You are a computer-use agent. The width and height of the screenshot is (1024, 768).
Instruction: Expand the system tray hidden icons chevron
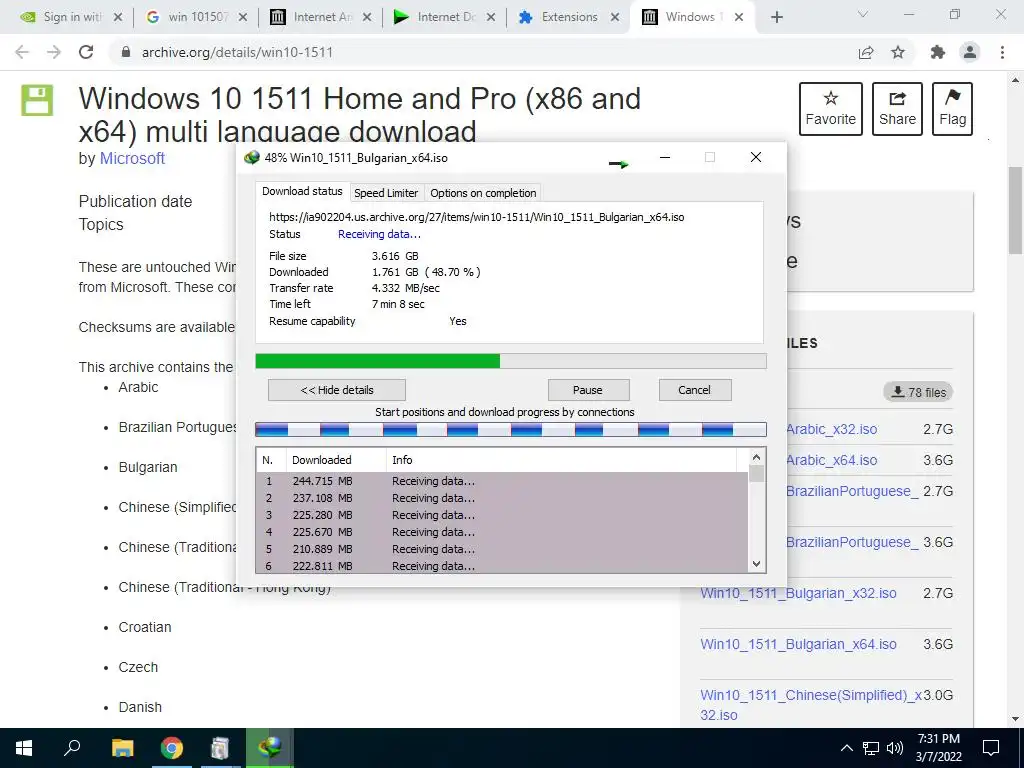tap(846, 748)
